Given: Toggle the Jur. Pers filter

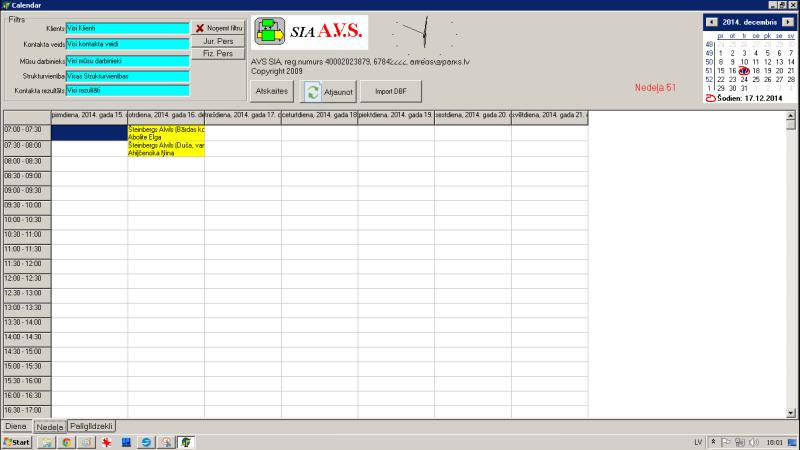Looking at the screenshot, I should click(x=218, y=42).
